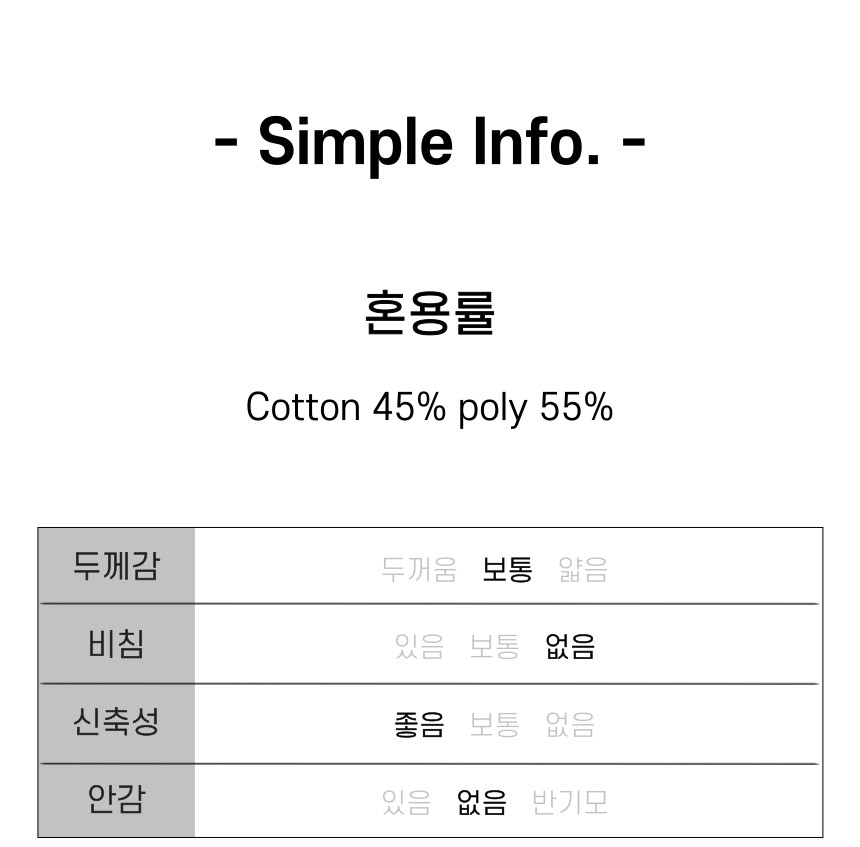Select the 신축성 row label
The height and width of the screenshot is (847, 860).
click(x=116, y=722)
